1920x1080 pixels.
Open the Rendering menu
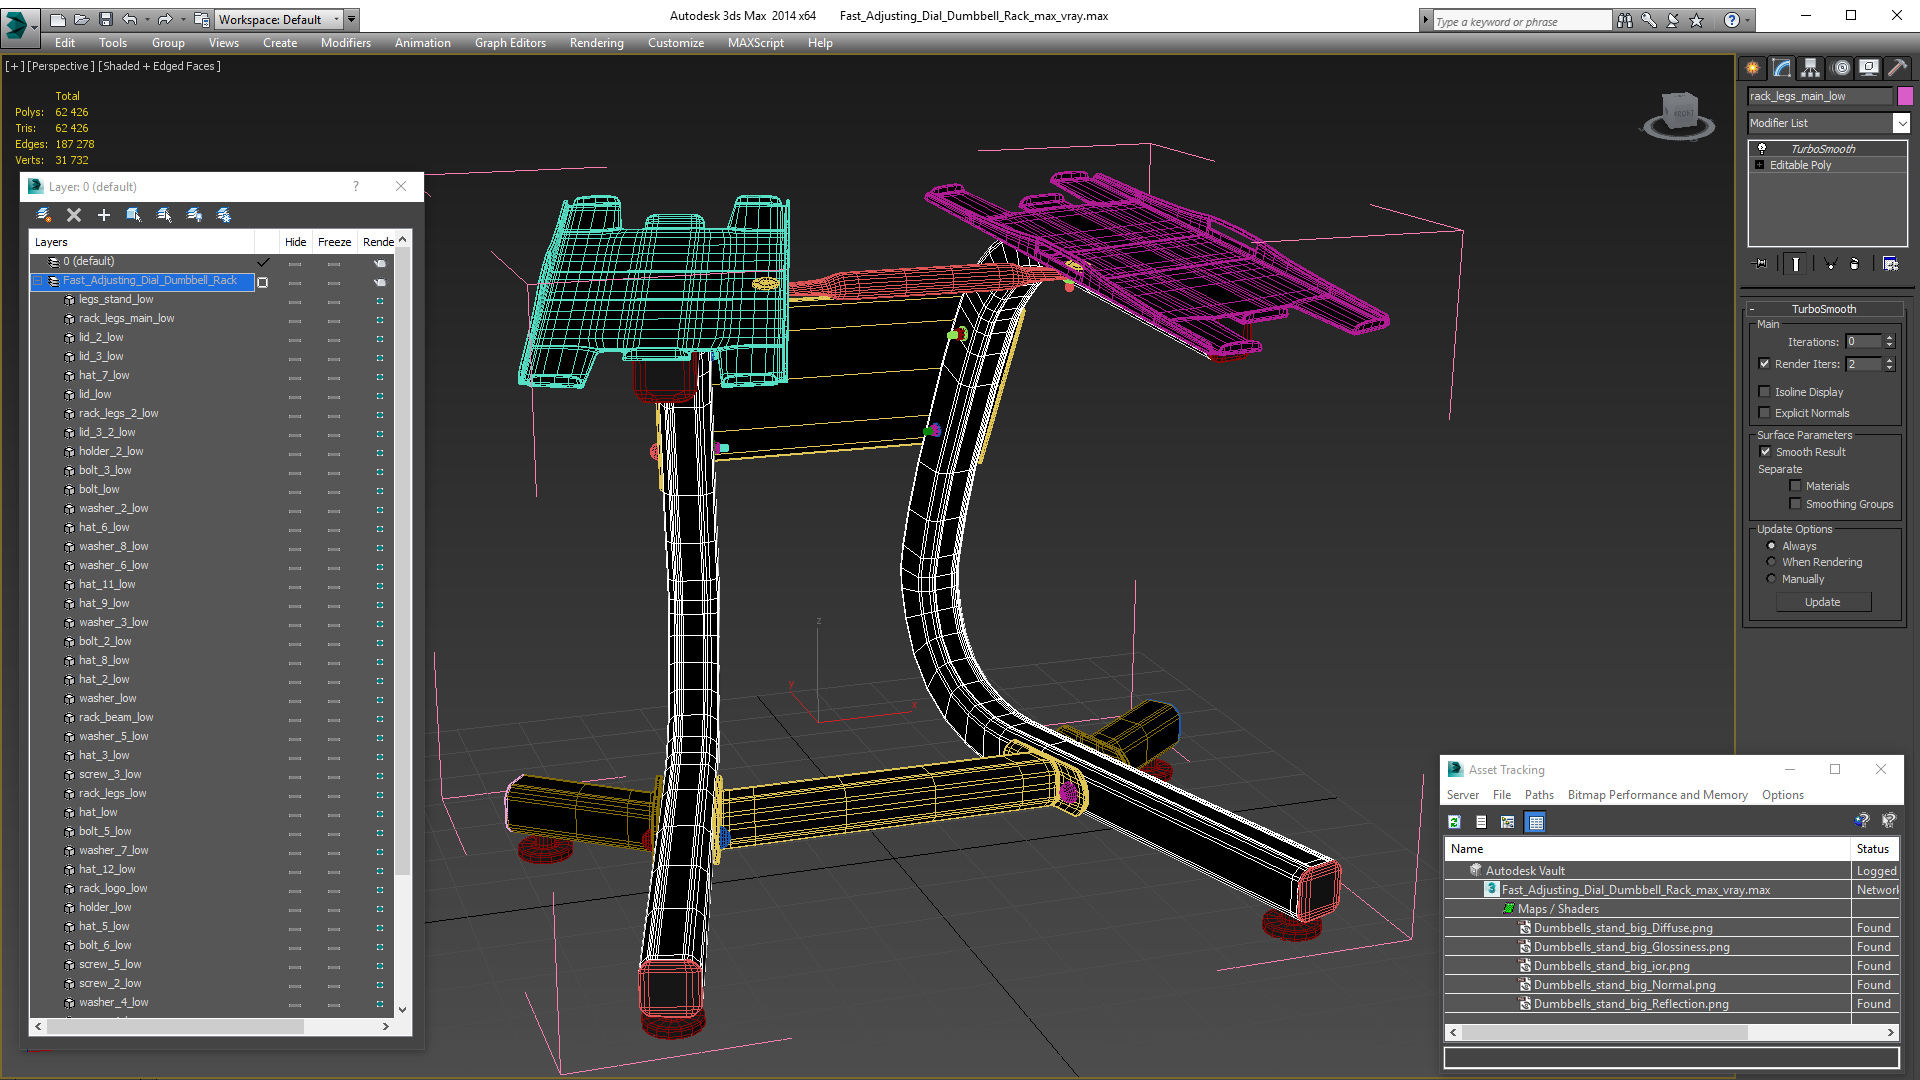pyautogui.click(x=596, y=43)
